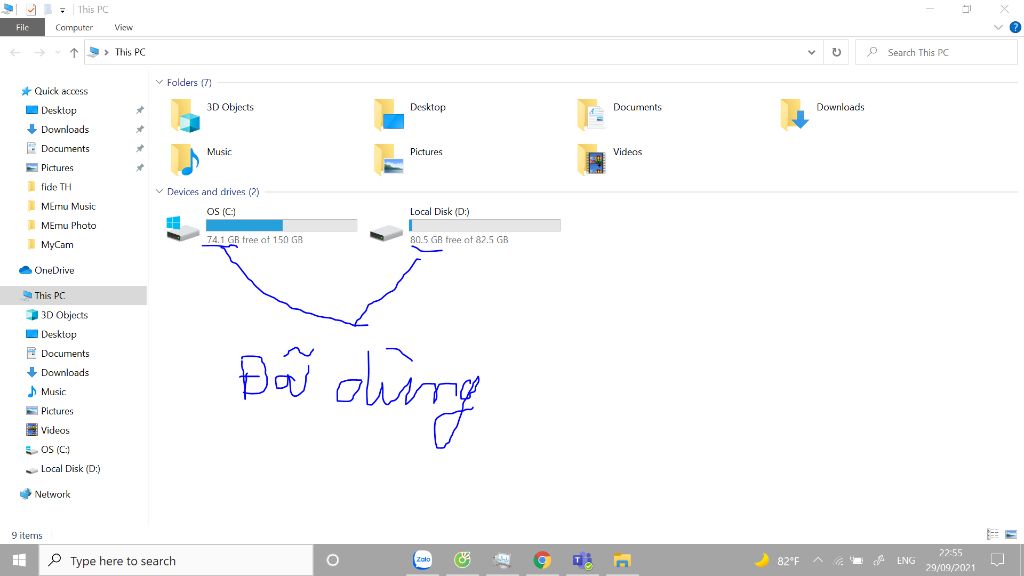
Task: Open the Pictures folder in Folders section
Action: [409, 159]
